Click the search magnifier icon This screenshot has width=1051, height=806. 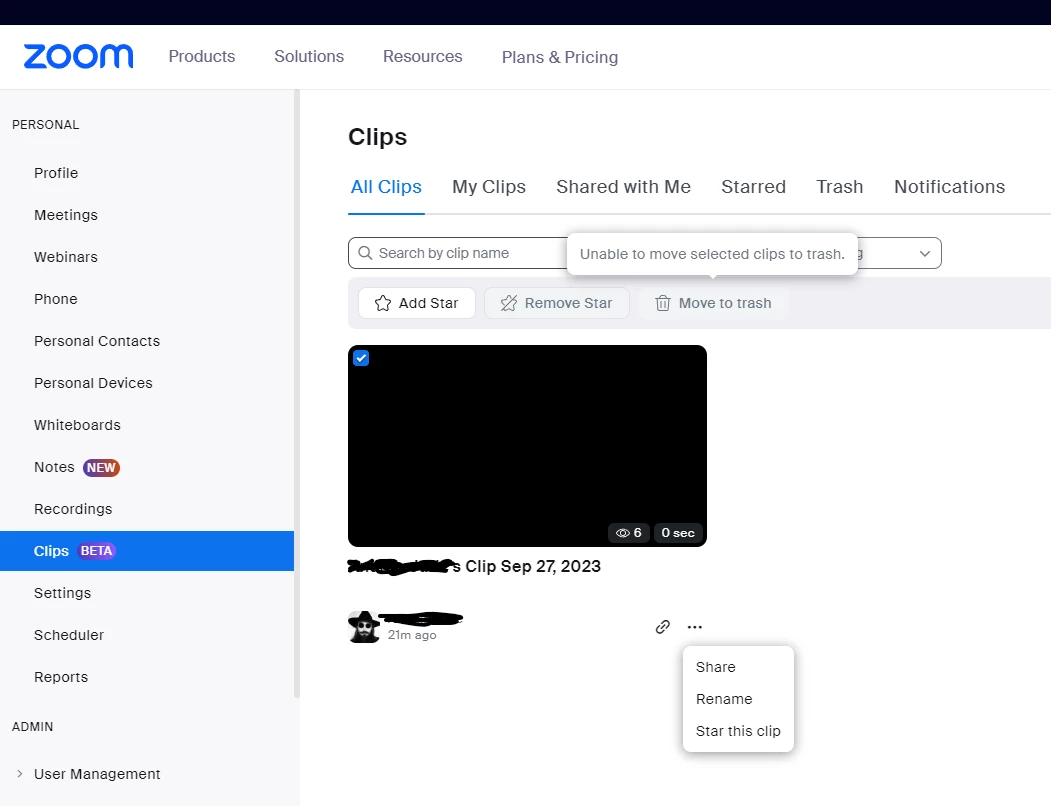pyautogui.click(x=365, y=253)
